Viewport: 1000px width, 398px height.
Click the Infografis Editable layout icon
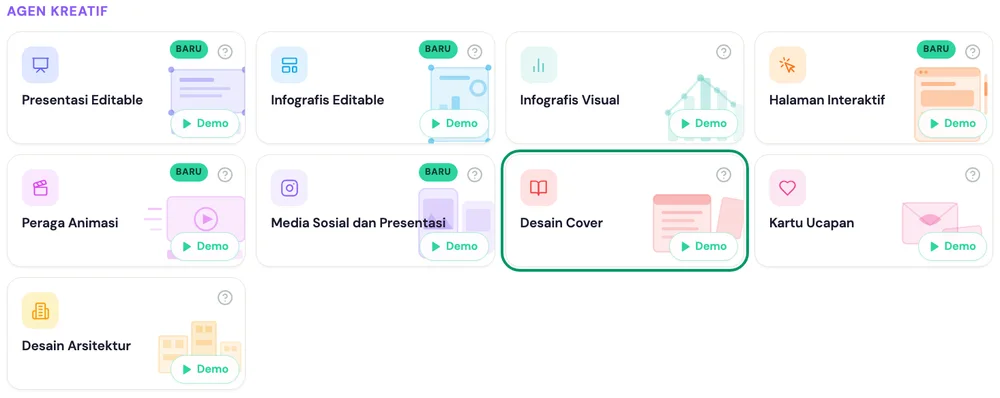click(x=290, y=64)
